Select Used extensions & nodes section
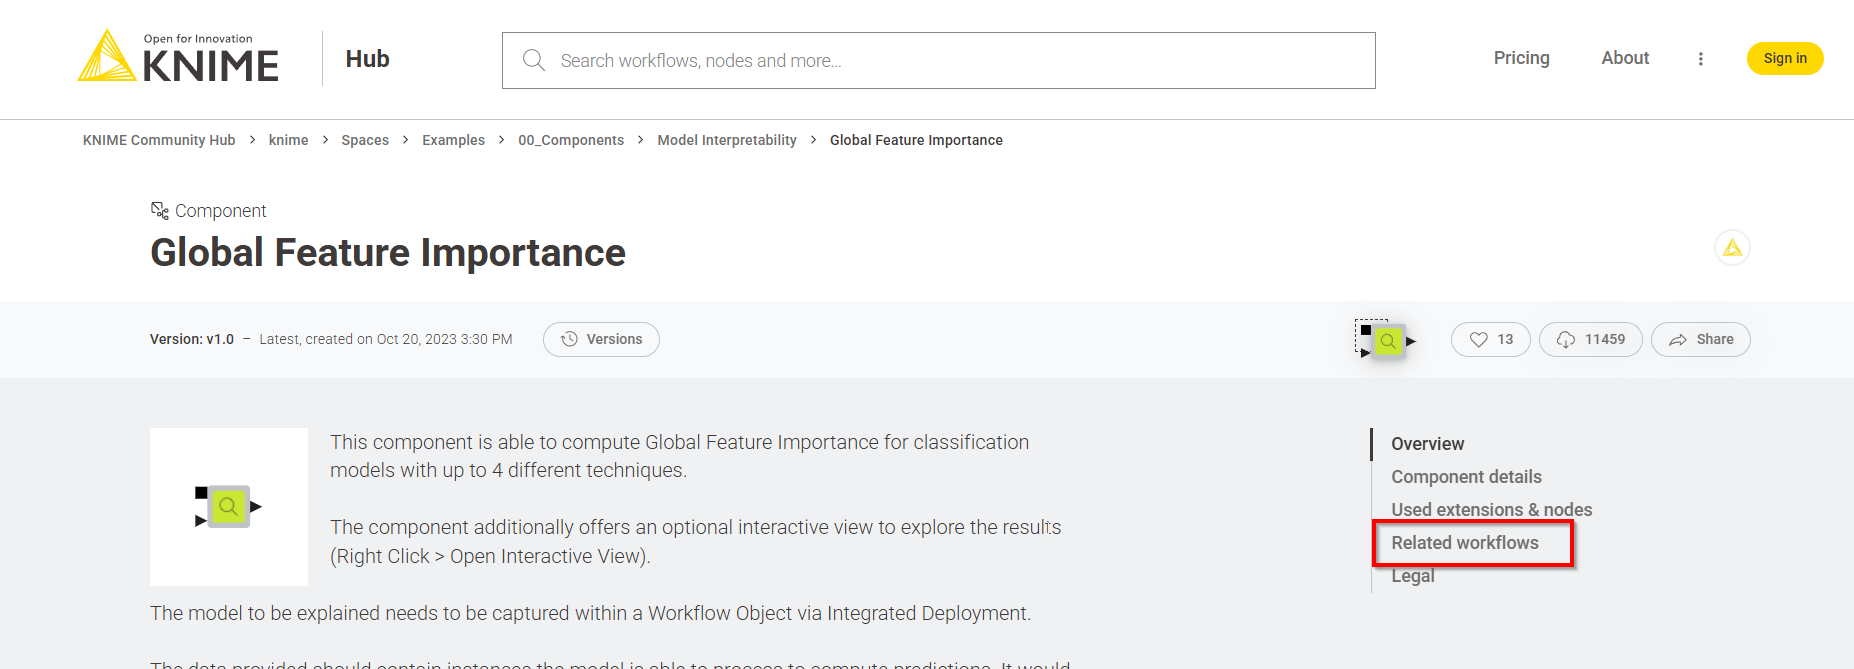This screenshot has height=669, width=1854. (x=1491, y=510)
